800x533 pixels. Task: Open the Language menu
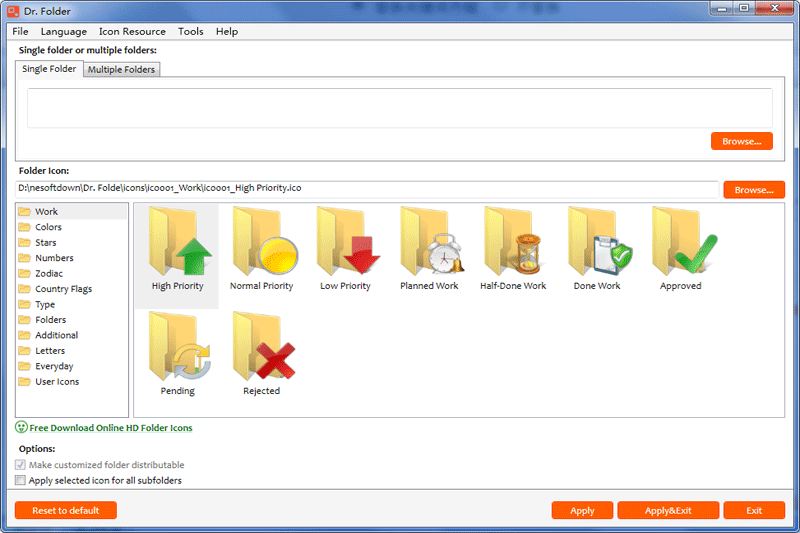tap(64, 32)
